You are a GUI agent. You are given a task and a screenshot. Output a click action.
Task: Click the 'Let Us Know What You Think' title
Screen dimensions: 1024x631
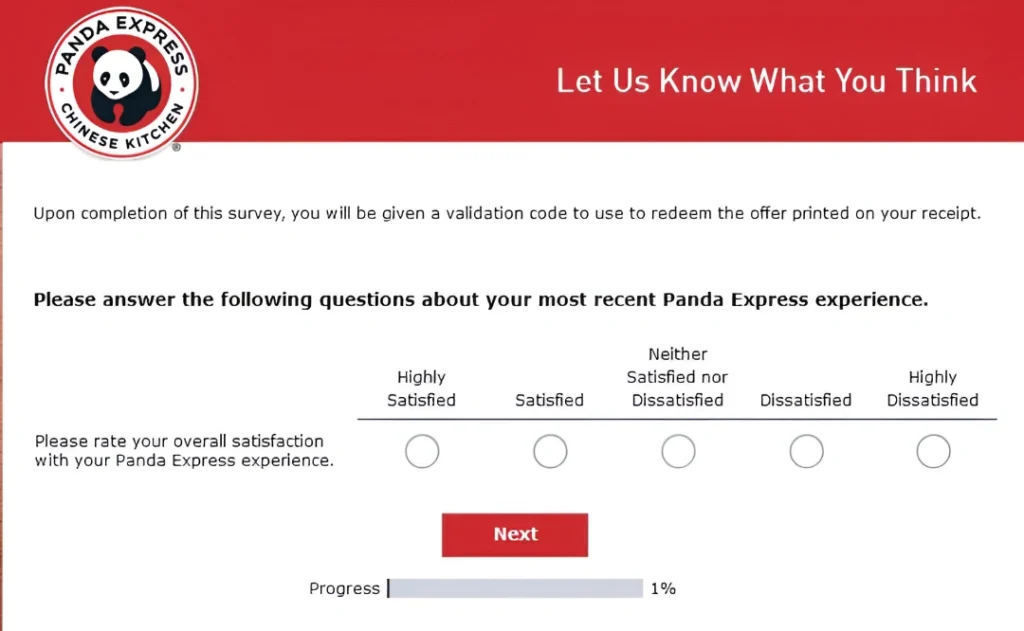766,81
